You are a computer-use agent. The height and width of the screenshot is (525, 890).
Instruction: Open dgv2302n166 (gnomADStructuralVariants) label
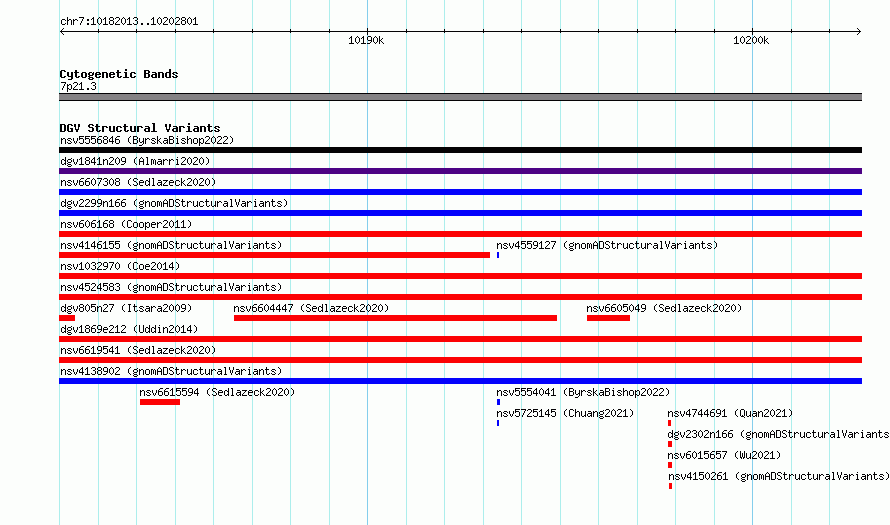(778, 434)
